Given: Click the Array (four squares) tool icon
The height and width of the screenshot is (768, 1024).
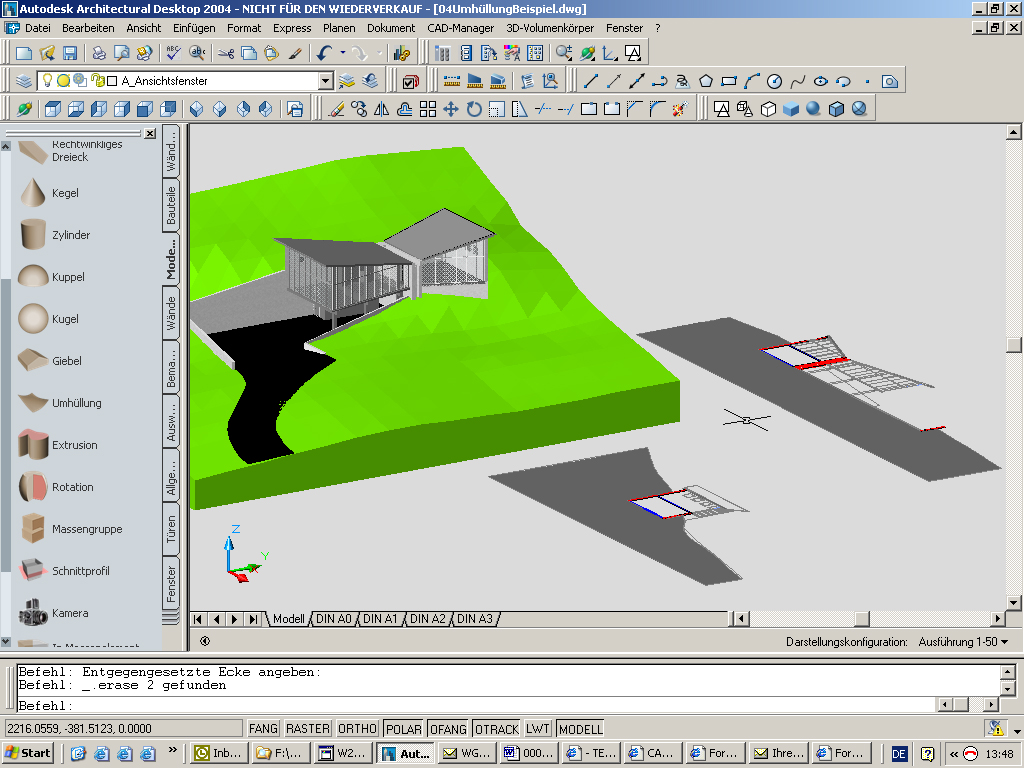Looking at the screenshot, I should coord(428,109).
